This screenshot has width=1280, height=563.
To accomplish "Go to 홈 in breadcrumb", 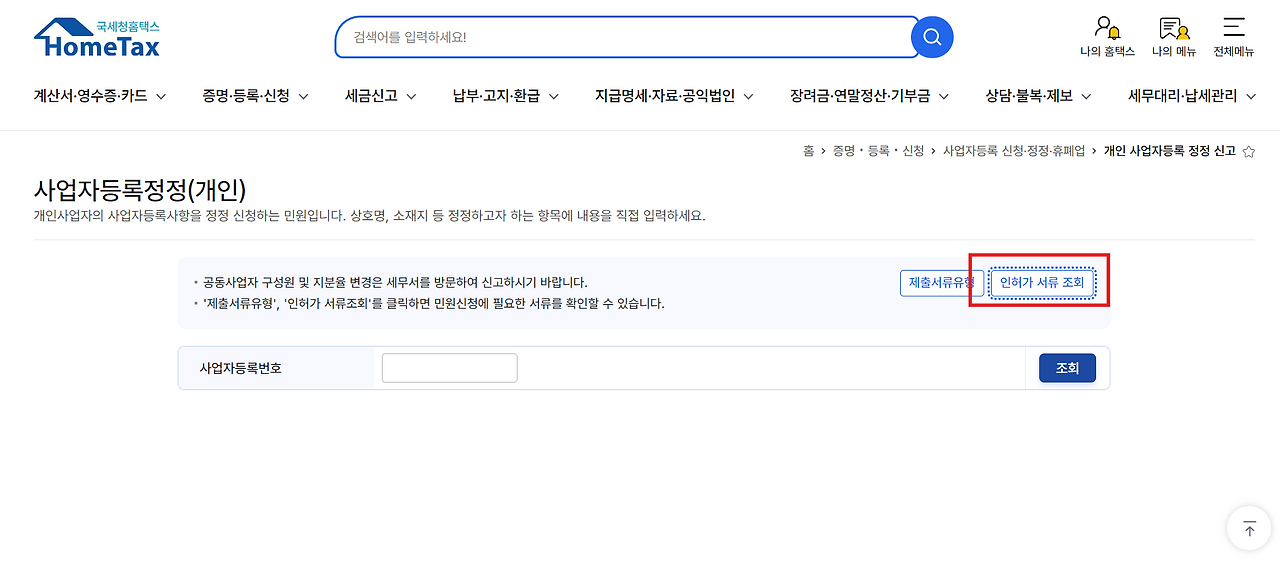I will (808, 151).
